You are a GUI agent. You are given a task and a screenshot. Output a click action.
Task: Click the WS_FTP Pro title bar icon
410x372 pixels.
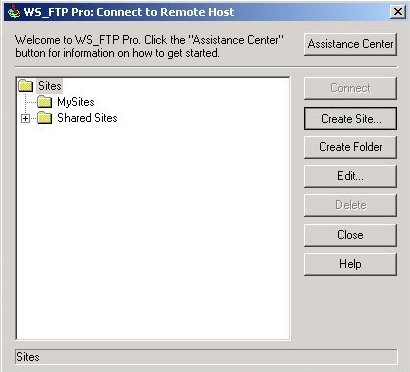(x=13, y=12)
